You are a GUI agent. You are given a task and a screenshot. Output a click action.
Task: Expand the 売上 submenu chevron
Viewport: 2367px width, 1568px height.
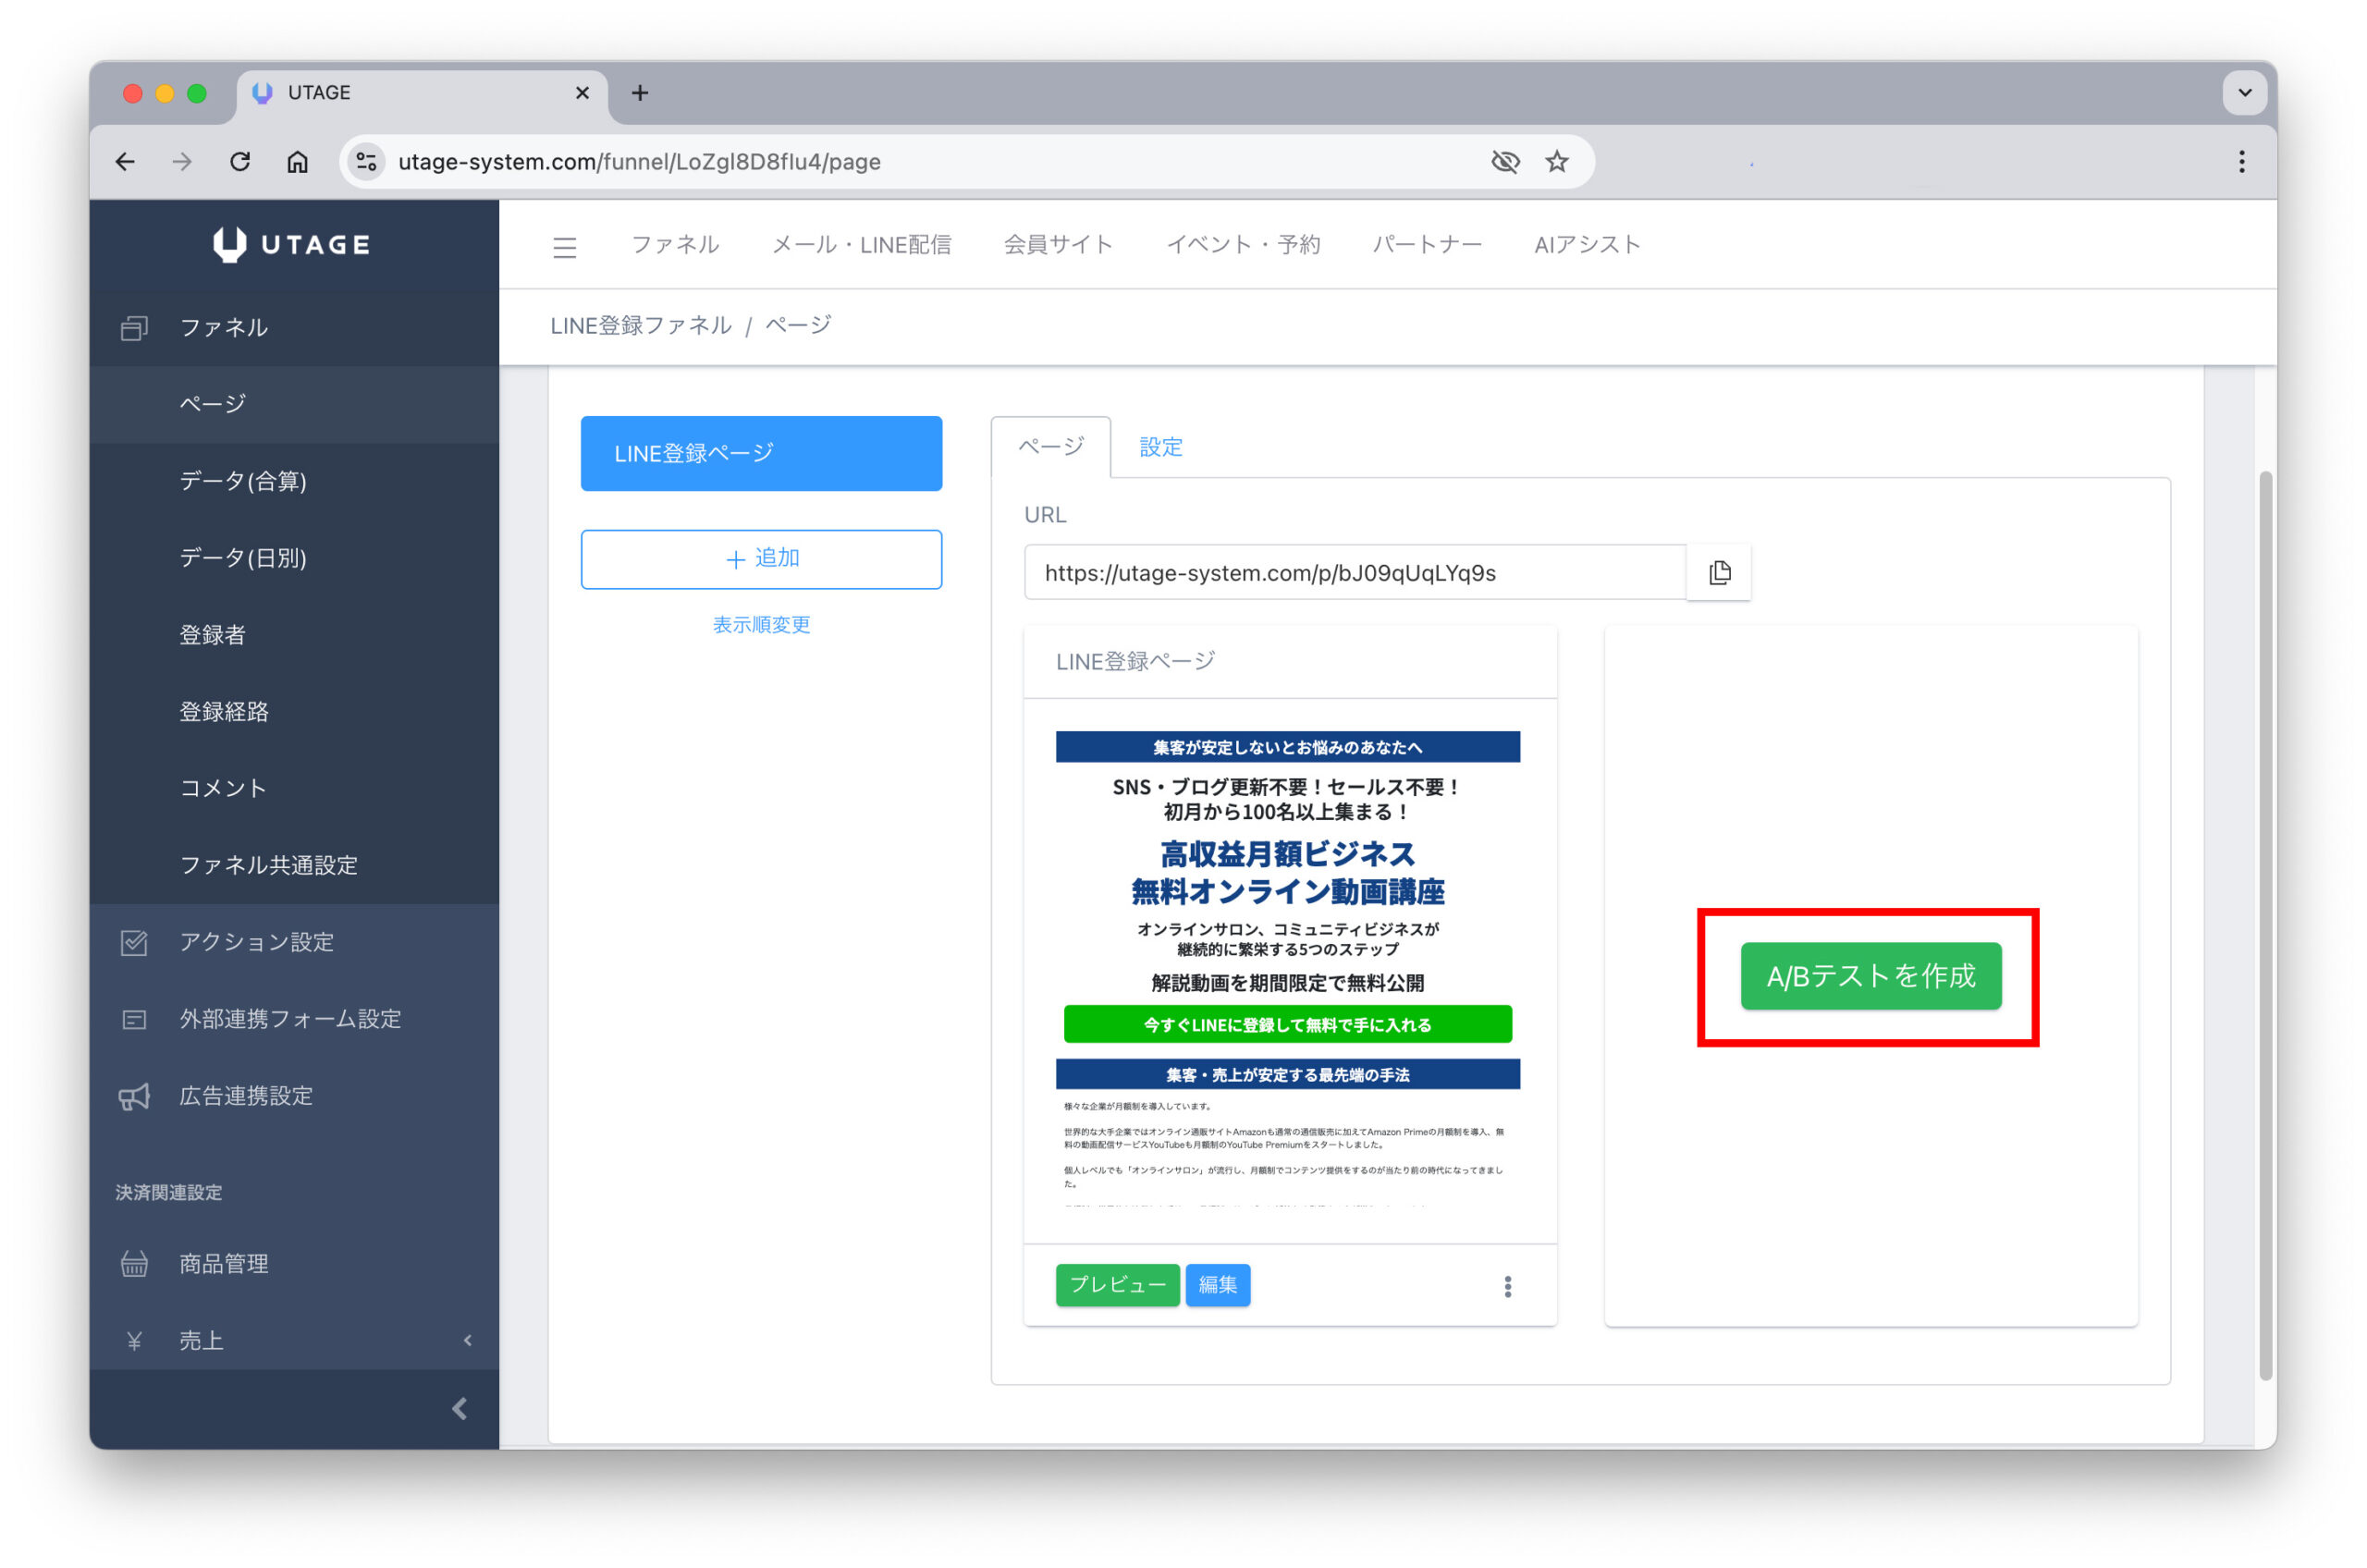(x=467, y=1341)
